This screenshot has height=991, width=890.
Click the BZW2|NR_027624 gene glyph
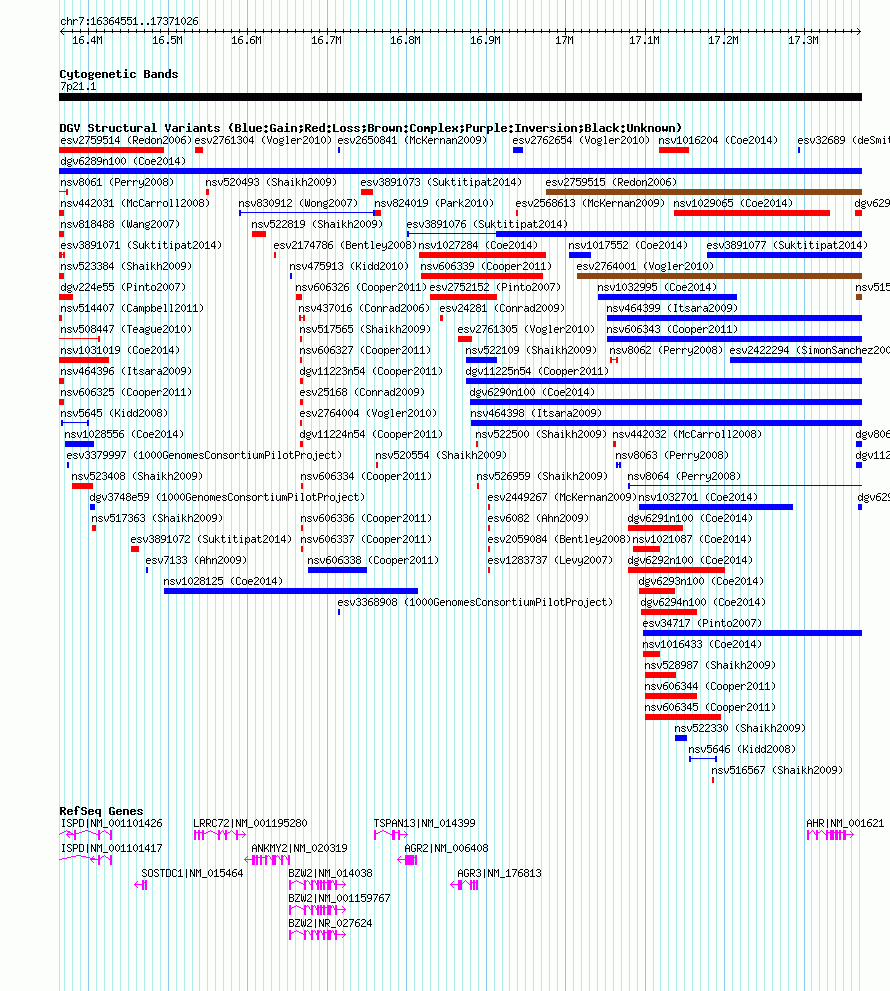point(317,935)
